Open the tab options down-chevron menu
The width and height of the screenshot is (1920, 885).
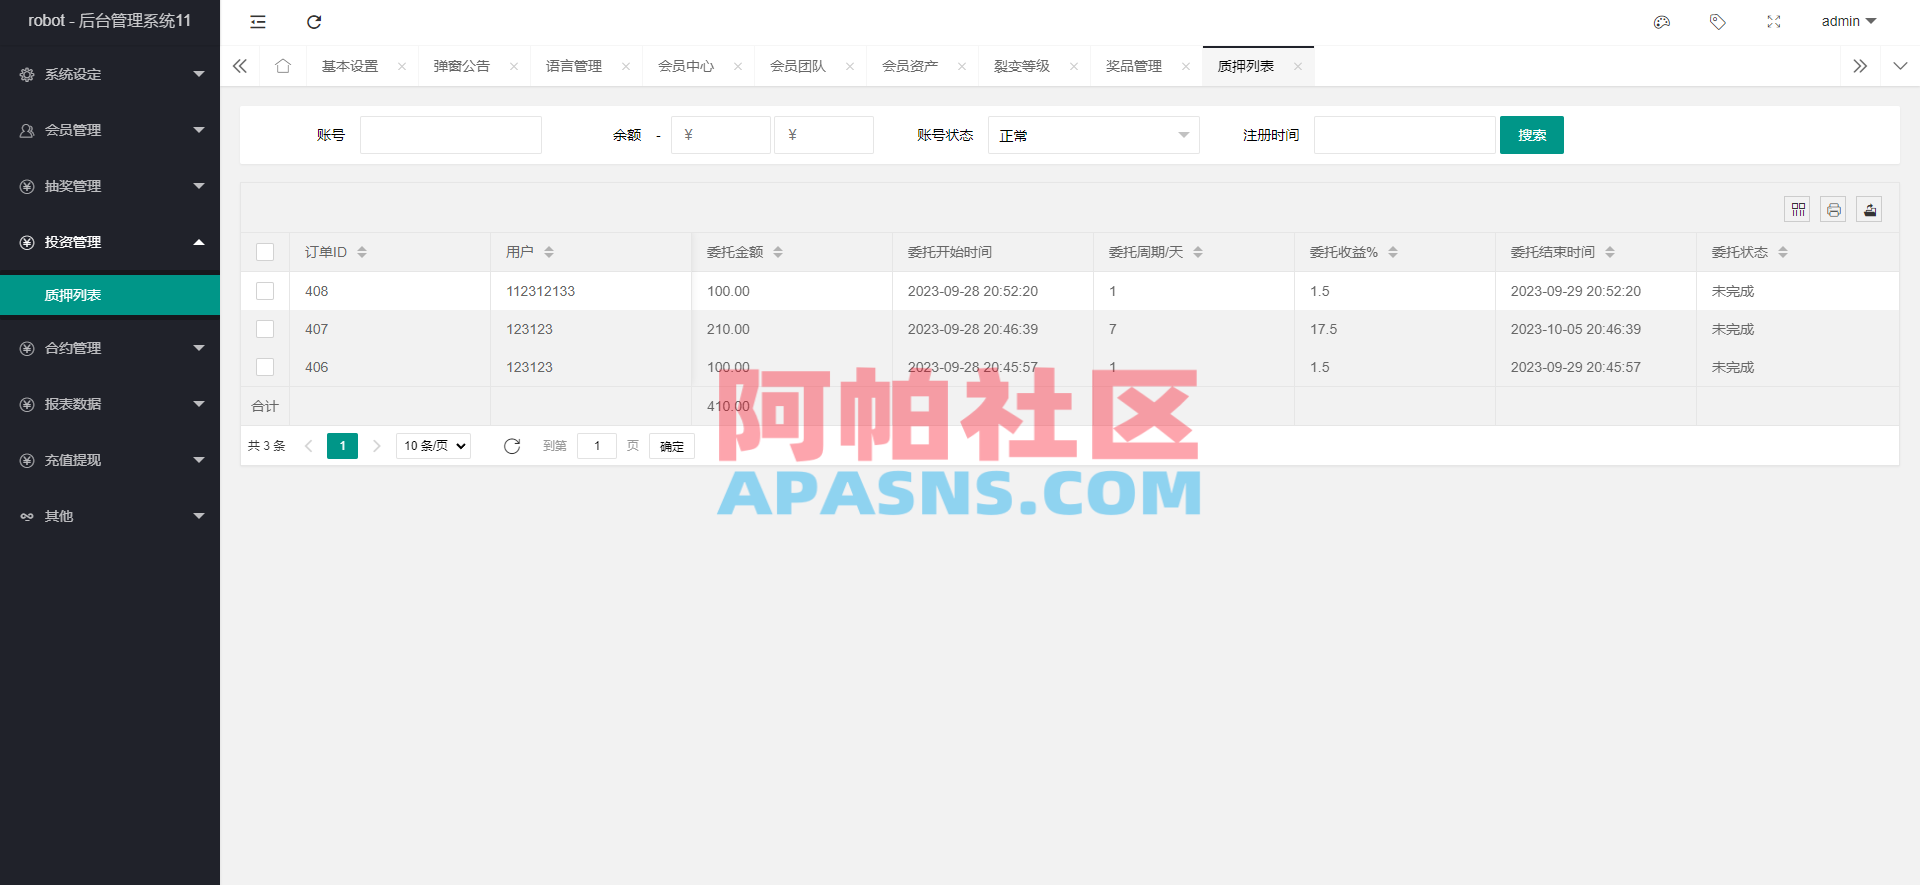[1900, 66]
